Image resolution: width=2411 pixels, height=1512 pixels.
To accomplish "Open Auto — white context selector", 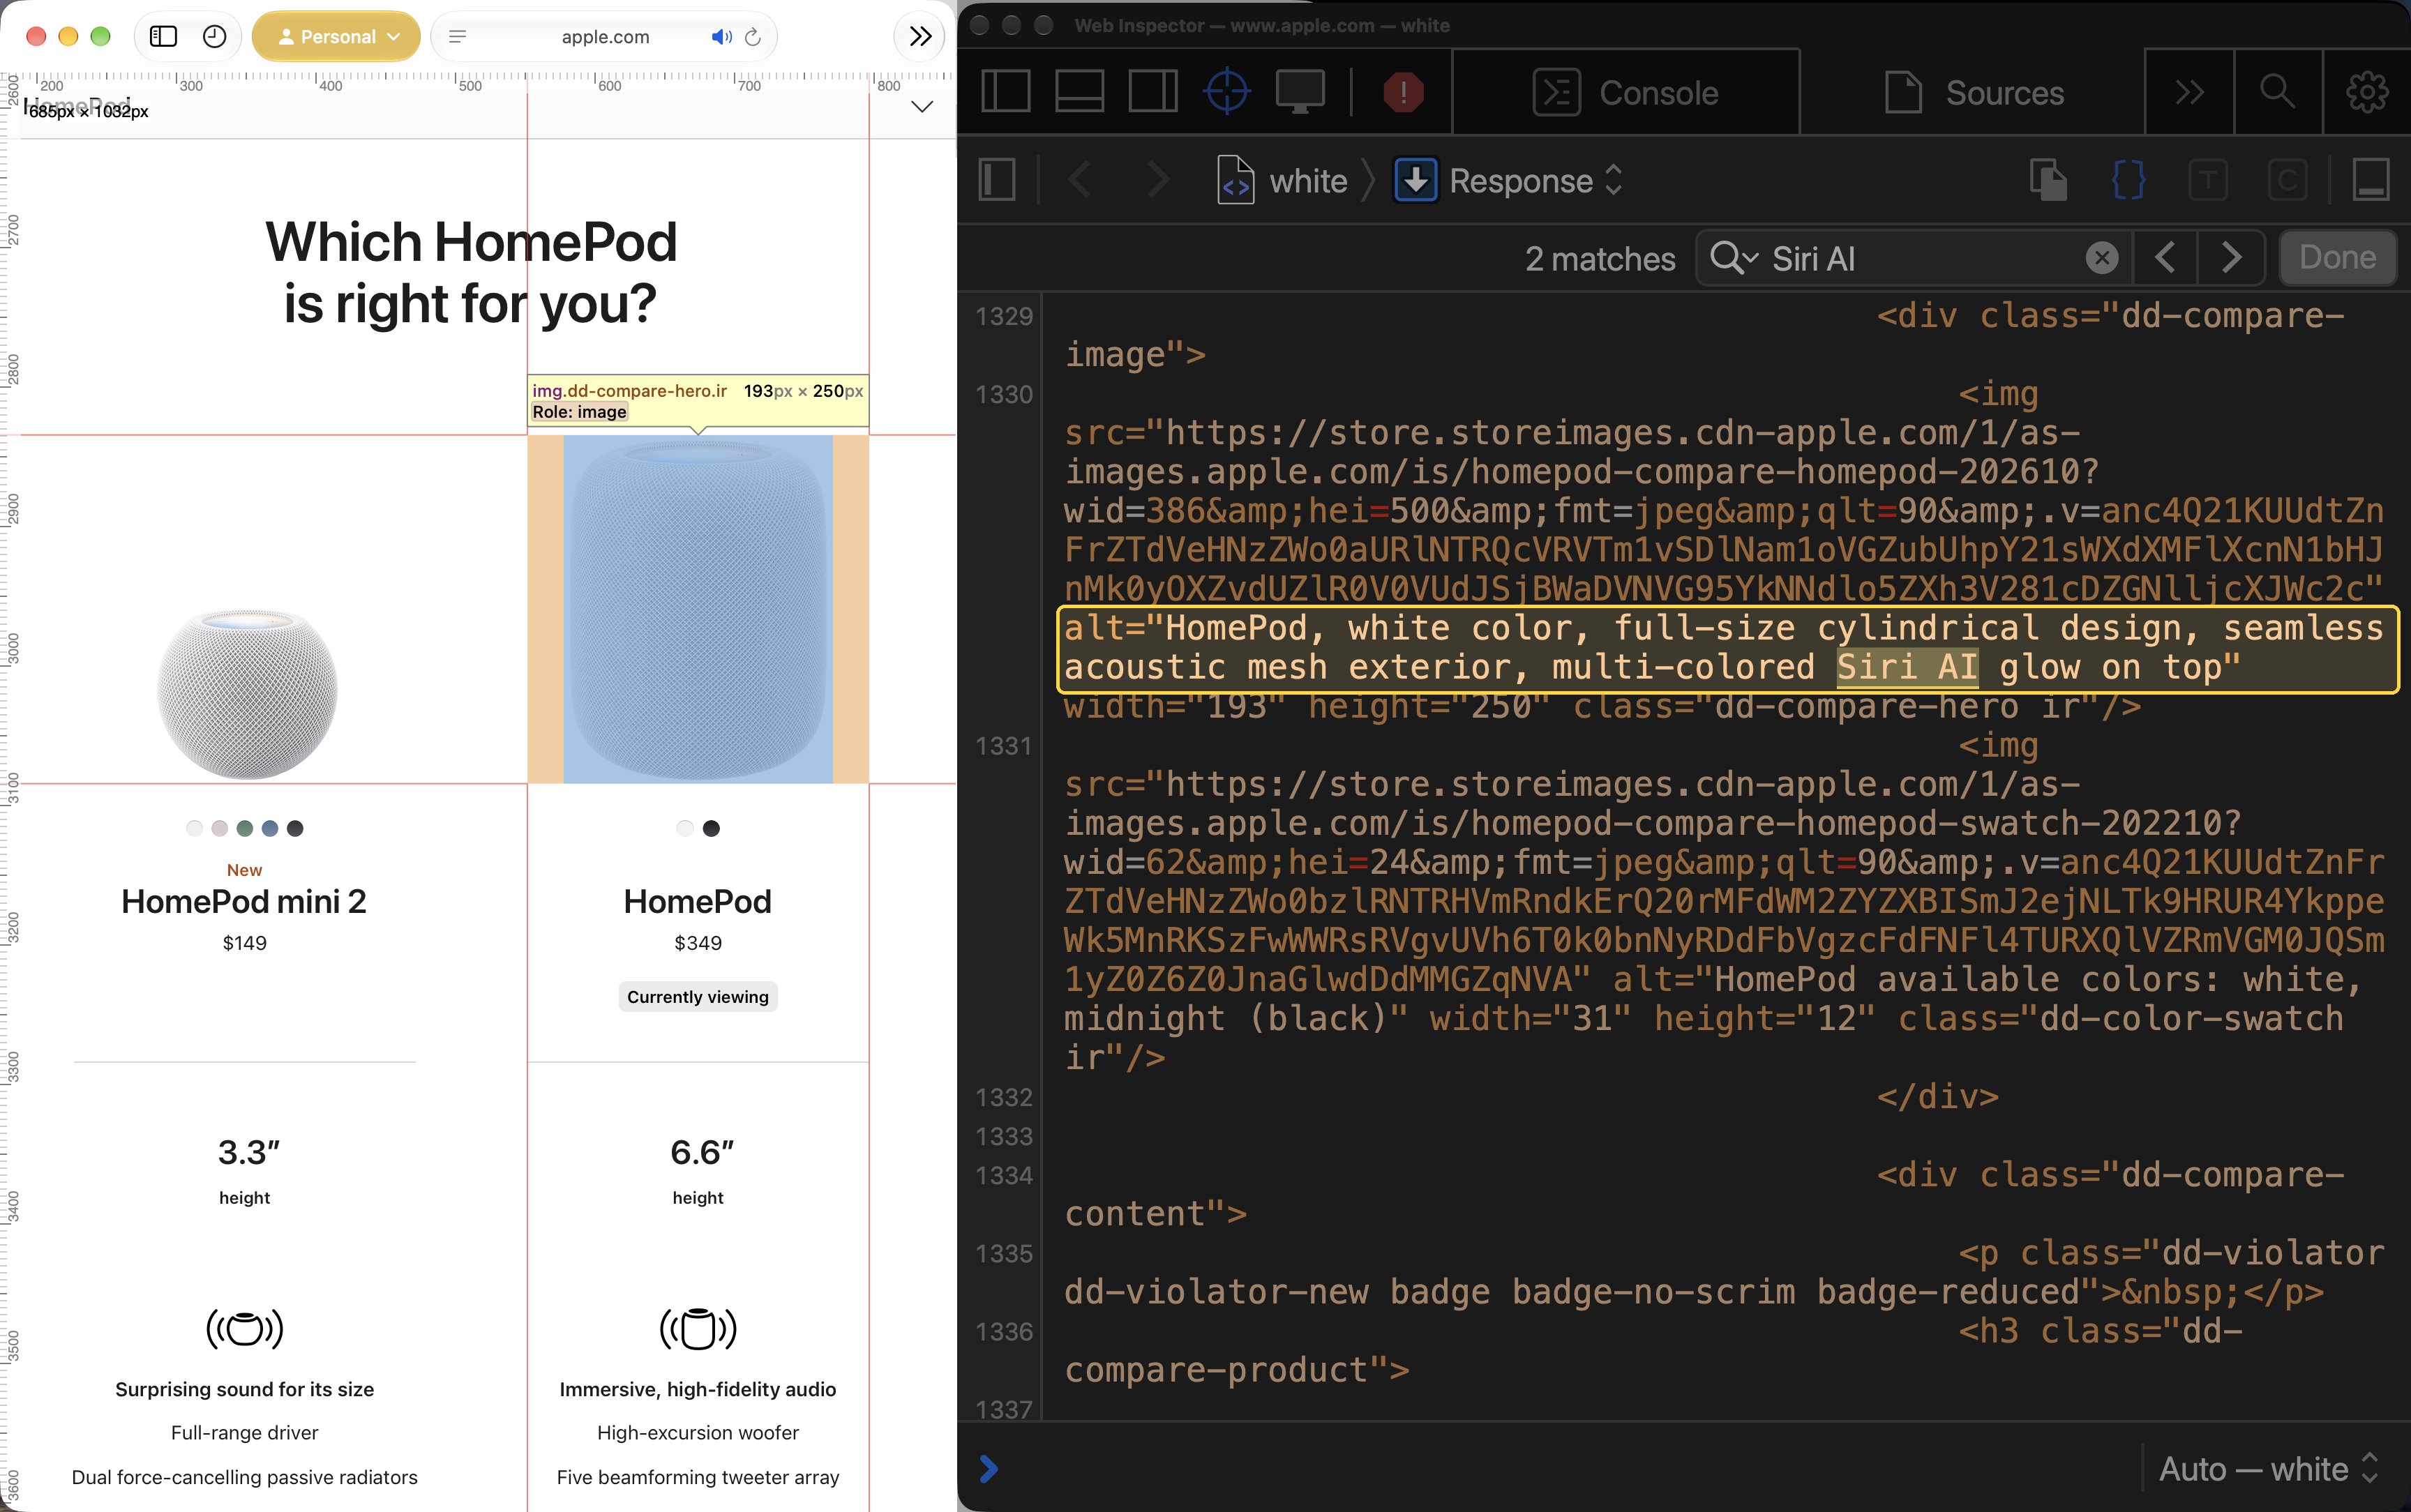I will 2267,1469.
